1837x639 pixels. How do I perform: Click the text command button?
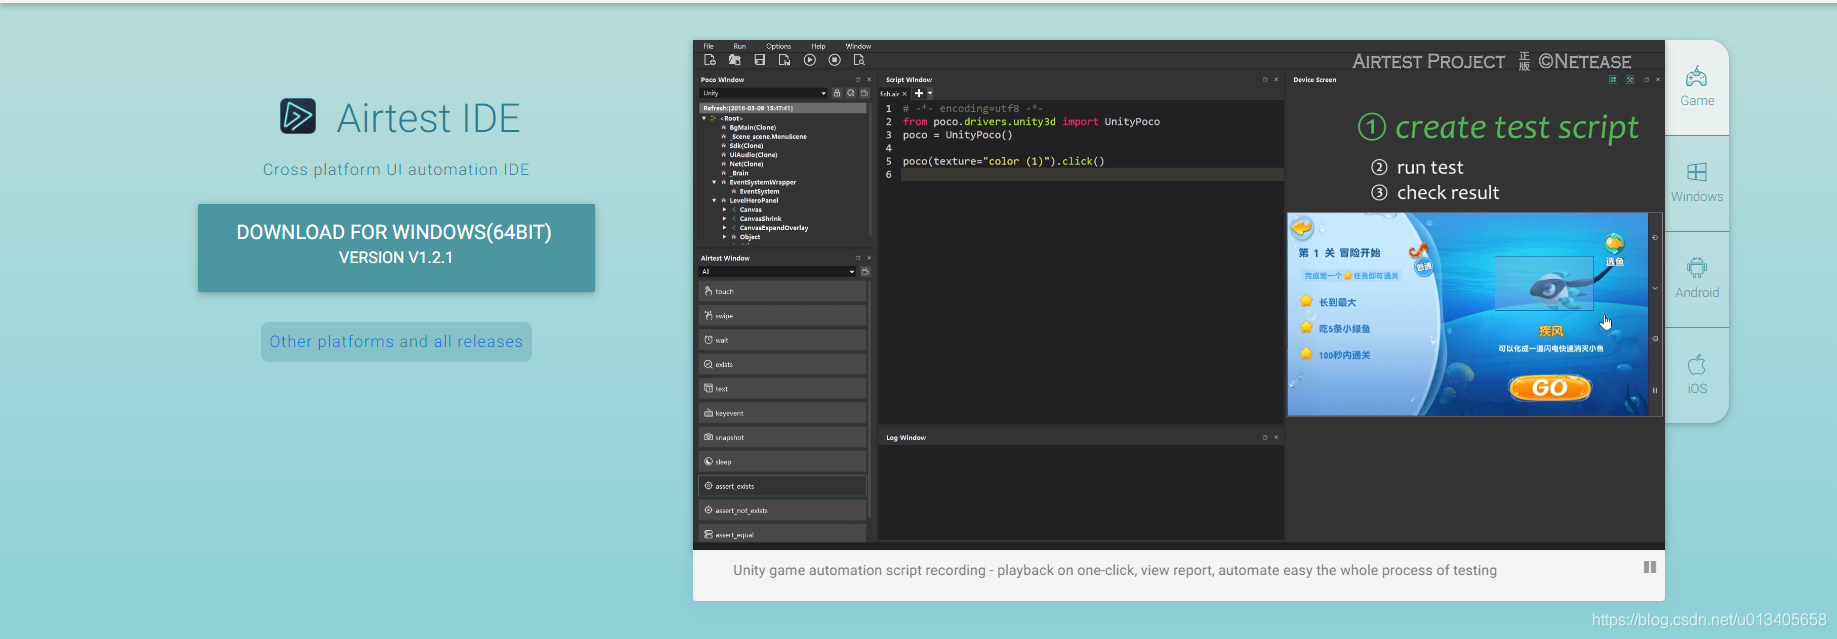tap(783, 388)
